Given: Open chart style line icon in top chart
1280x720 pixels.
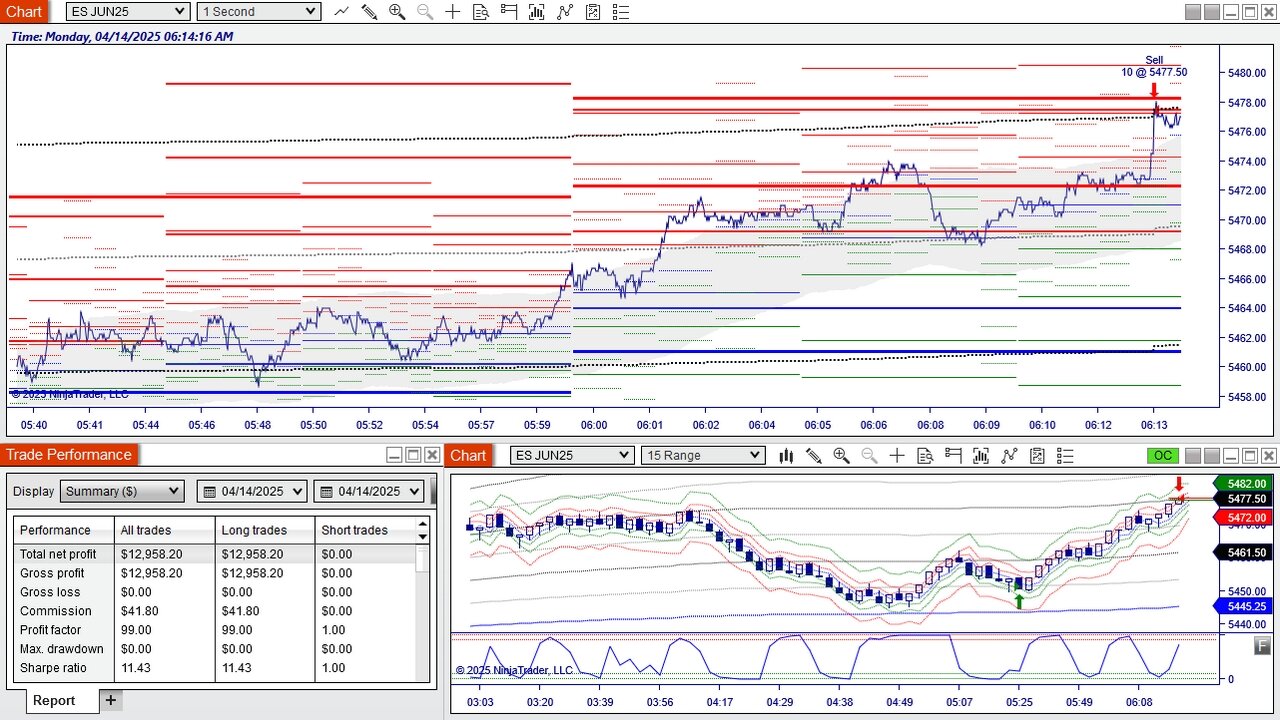Looking at the screenshot, I should (x=342, y=12).
